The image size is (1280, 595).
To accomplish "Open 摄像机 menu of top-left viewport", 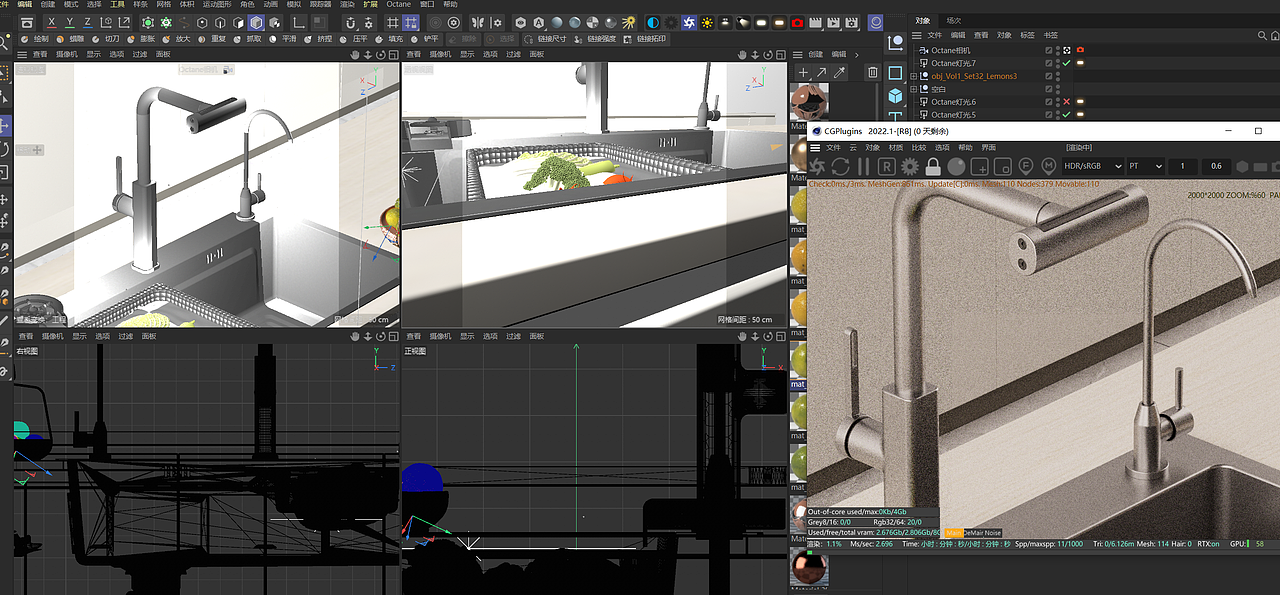I will [67, 54].
